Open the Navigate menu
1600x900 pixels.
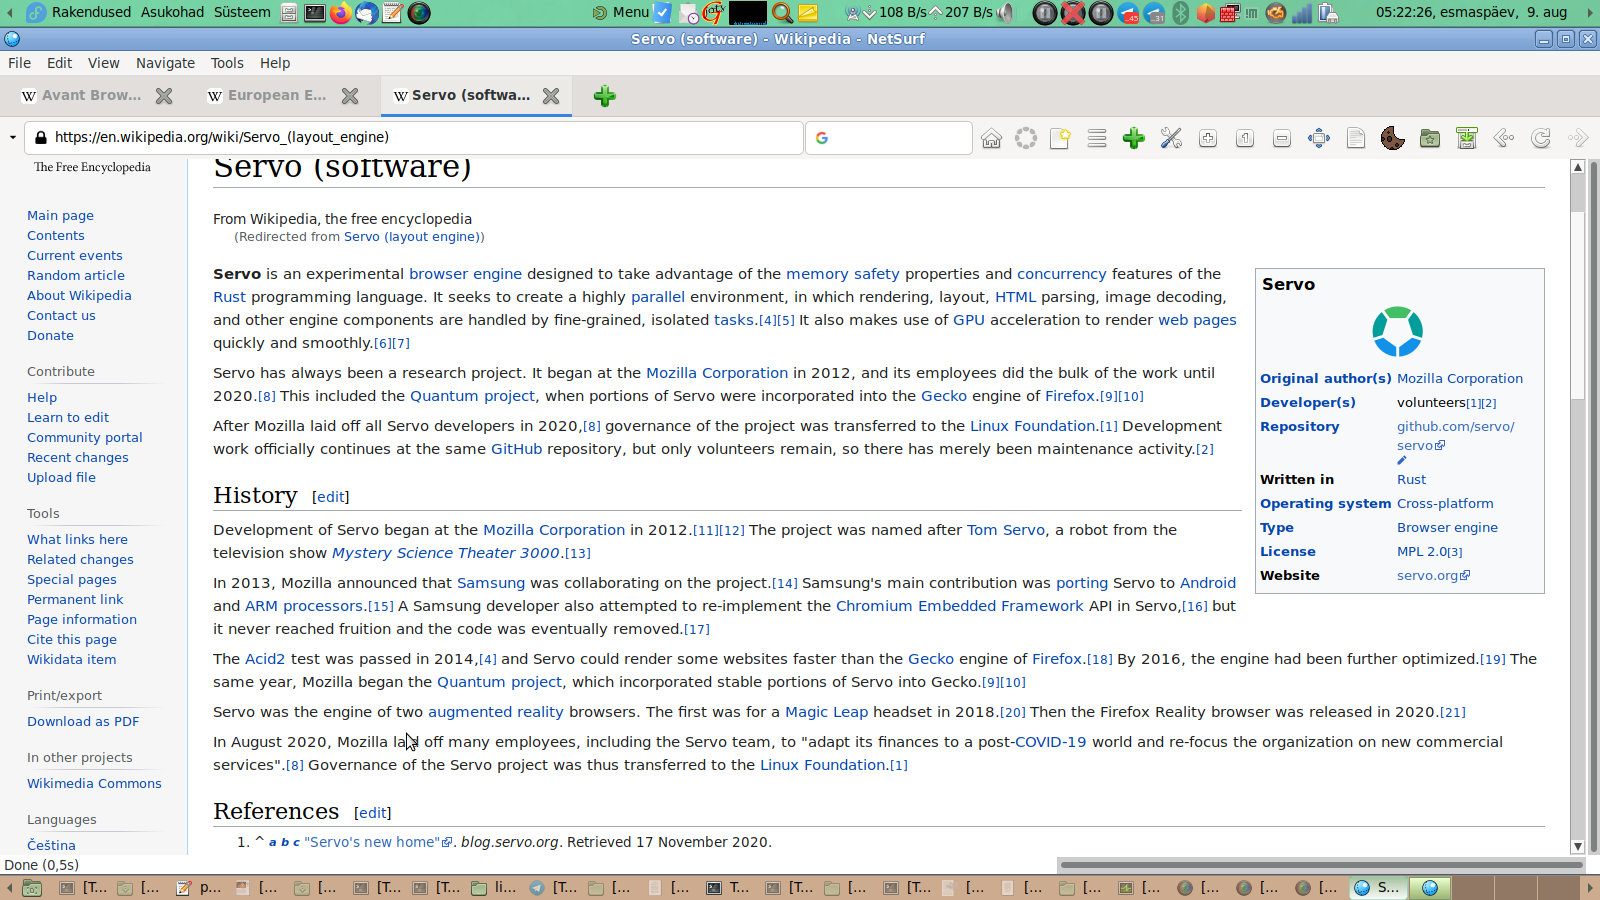pyautogui.click(x=166, y=63)
